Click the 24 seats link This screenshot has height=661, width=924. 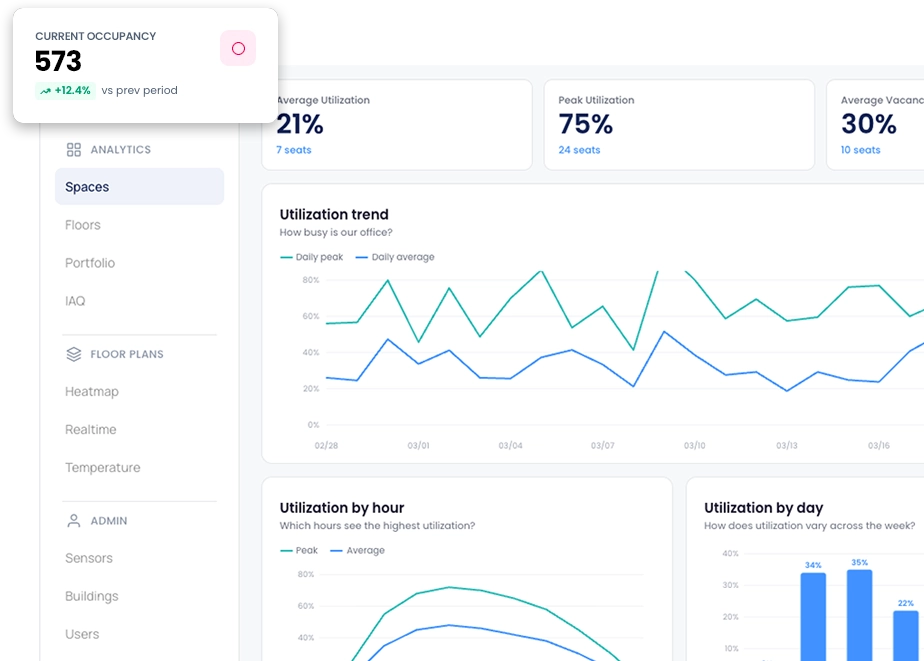click(579, 150)
